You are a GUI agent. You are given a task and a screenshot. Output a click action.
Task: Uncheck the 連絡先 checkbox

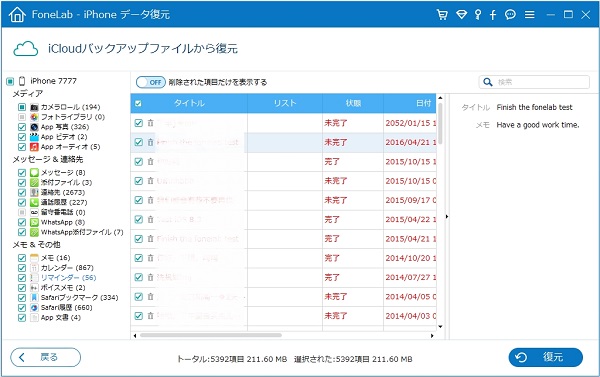tap(22, 192)
